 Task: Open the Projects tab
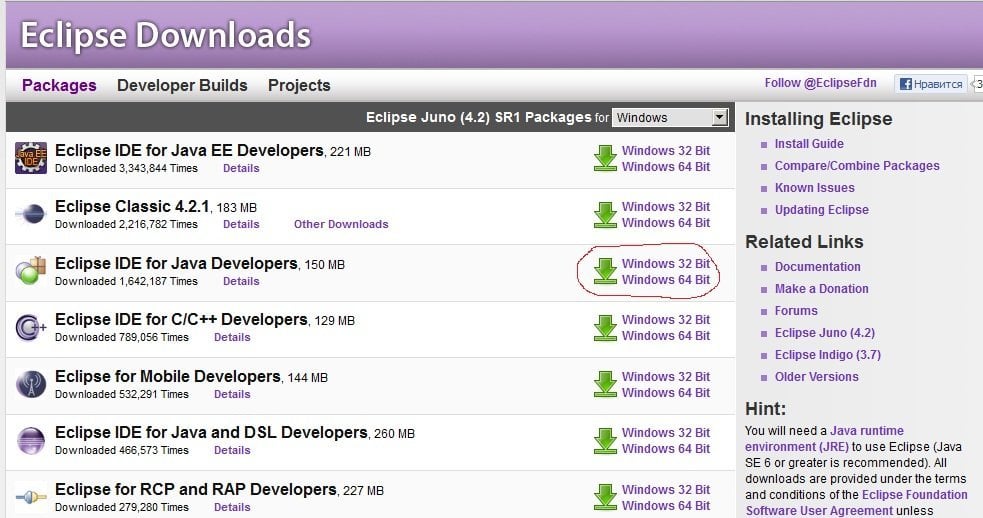pyautogui.click(x=299, y=85)
